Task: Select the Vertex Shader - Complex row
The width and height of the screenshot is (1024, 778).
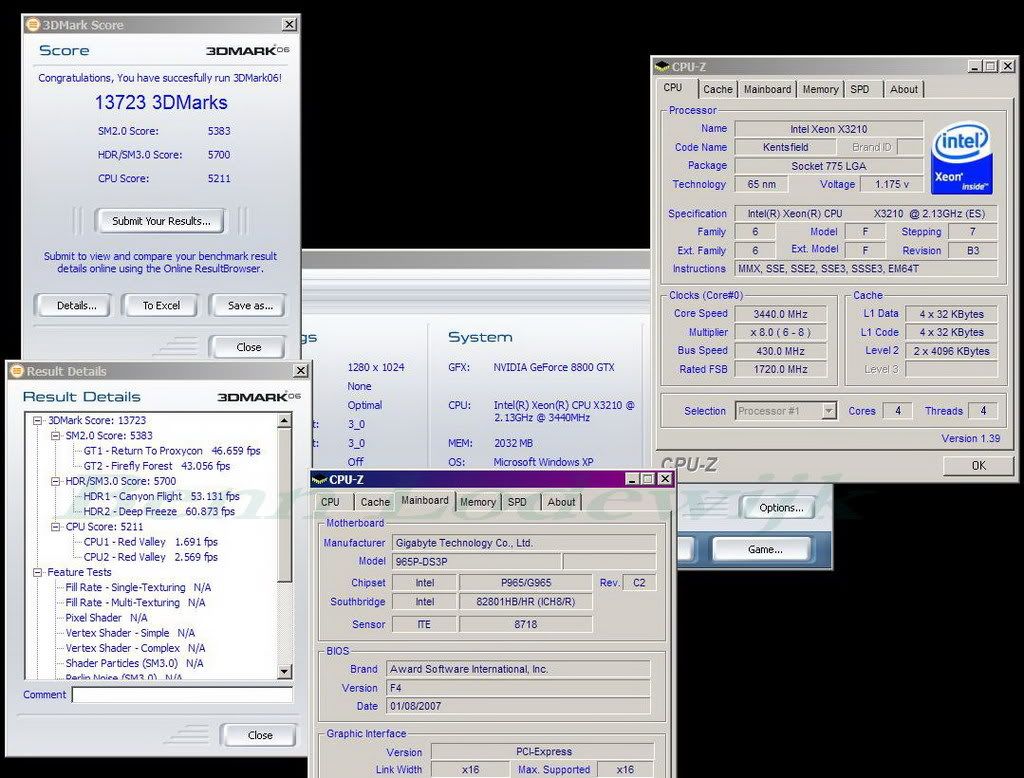Action: tap(135, 648)
